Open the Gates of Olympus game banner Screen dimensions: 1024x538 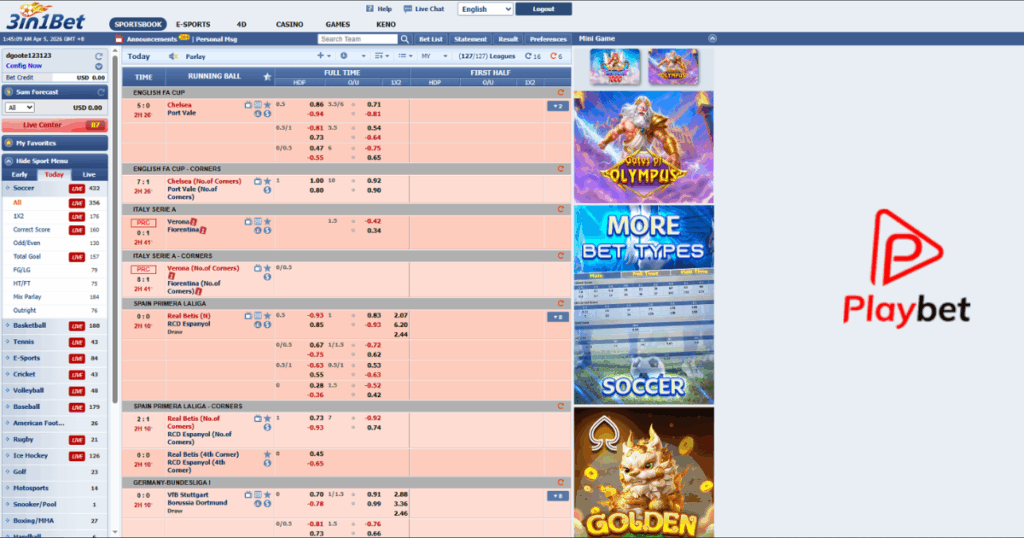pyautogui.click(x=644, y=147)
